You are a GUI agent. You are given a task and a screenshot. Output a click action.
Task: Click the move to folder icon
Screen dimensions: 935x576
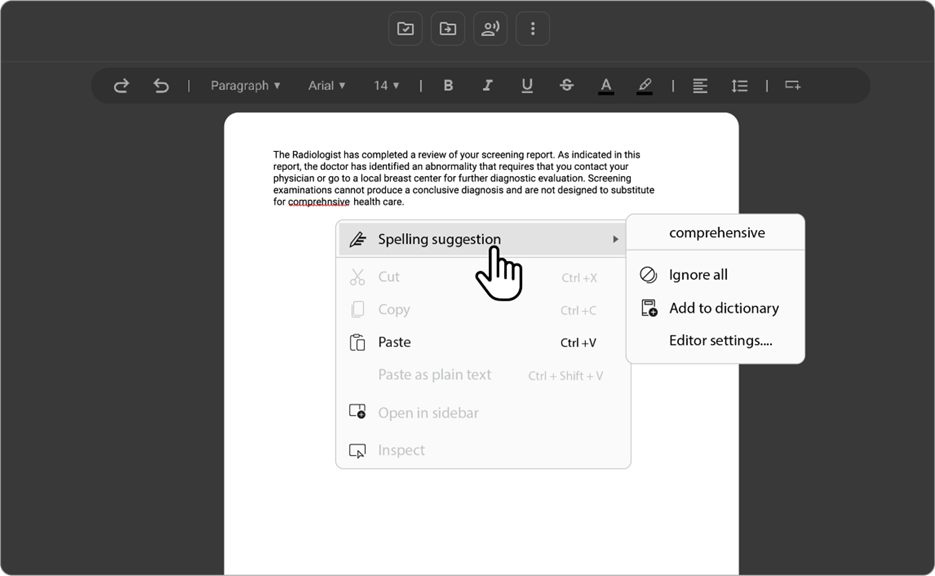coord(448,29)
